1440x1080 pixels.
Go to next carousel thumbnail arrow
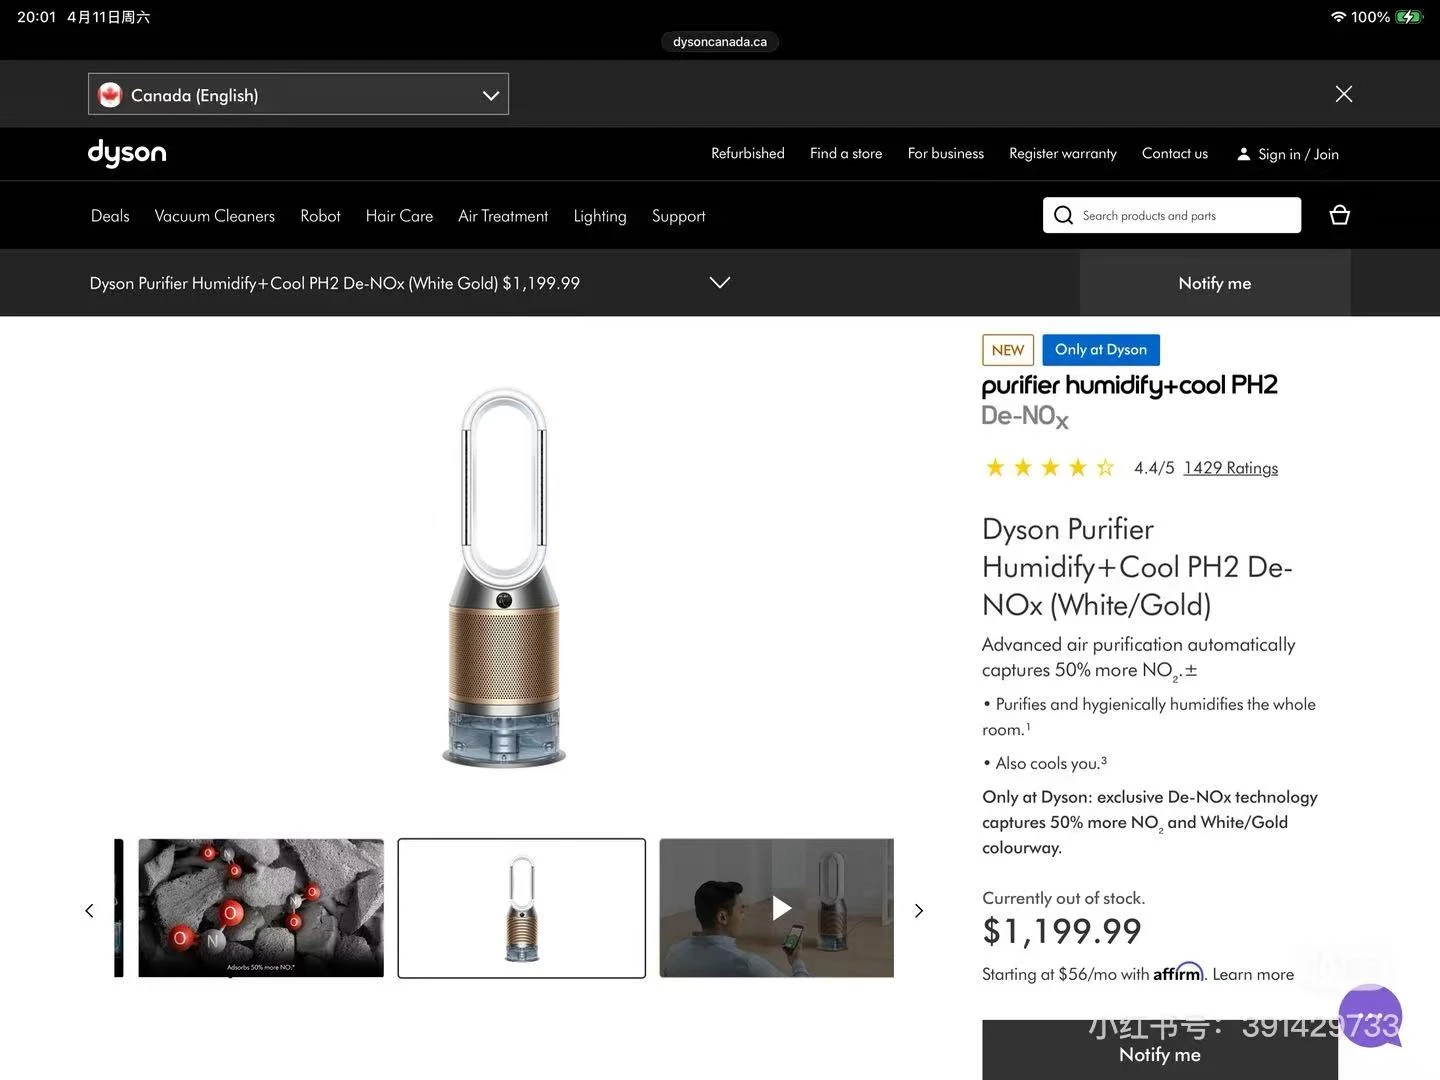pos(919,910)
